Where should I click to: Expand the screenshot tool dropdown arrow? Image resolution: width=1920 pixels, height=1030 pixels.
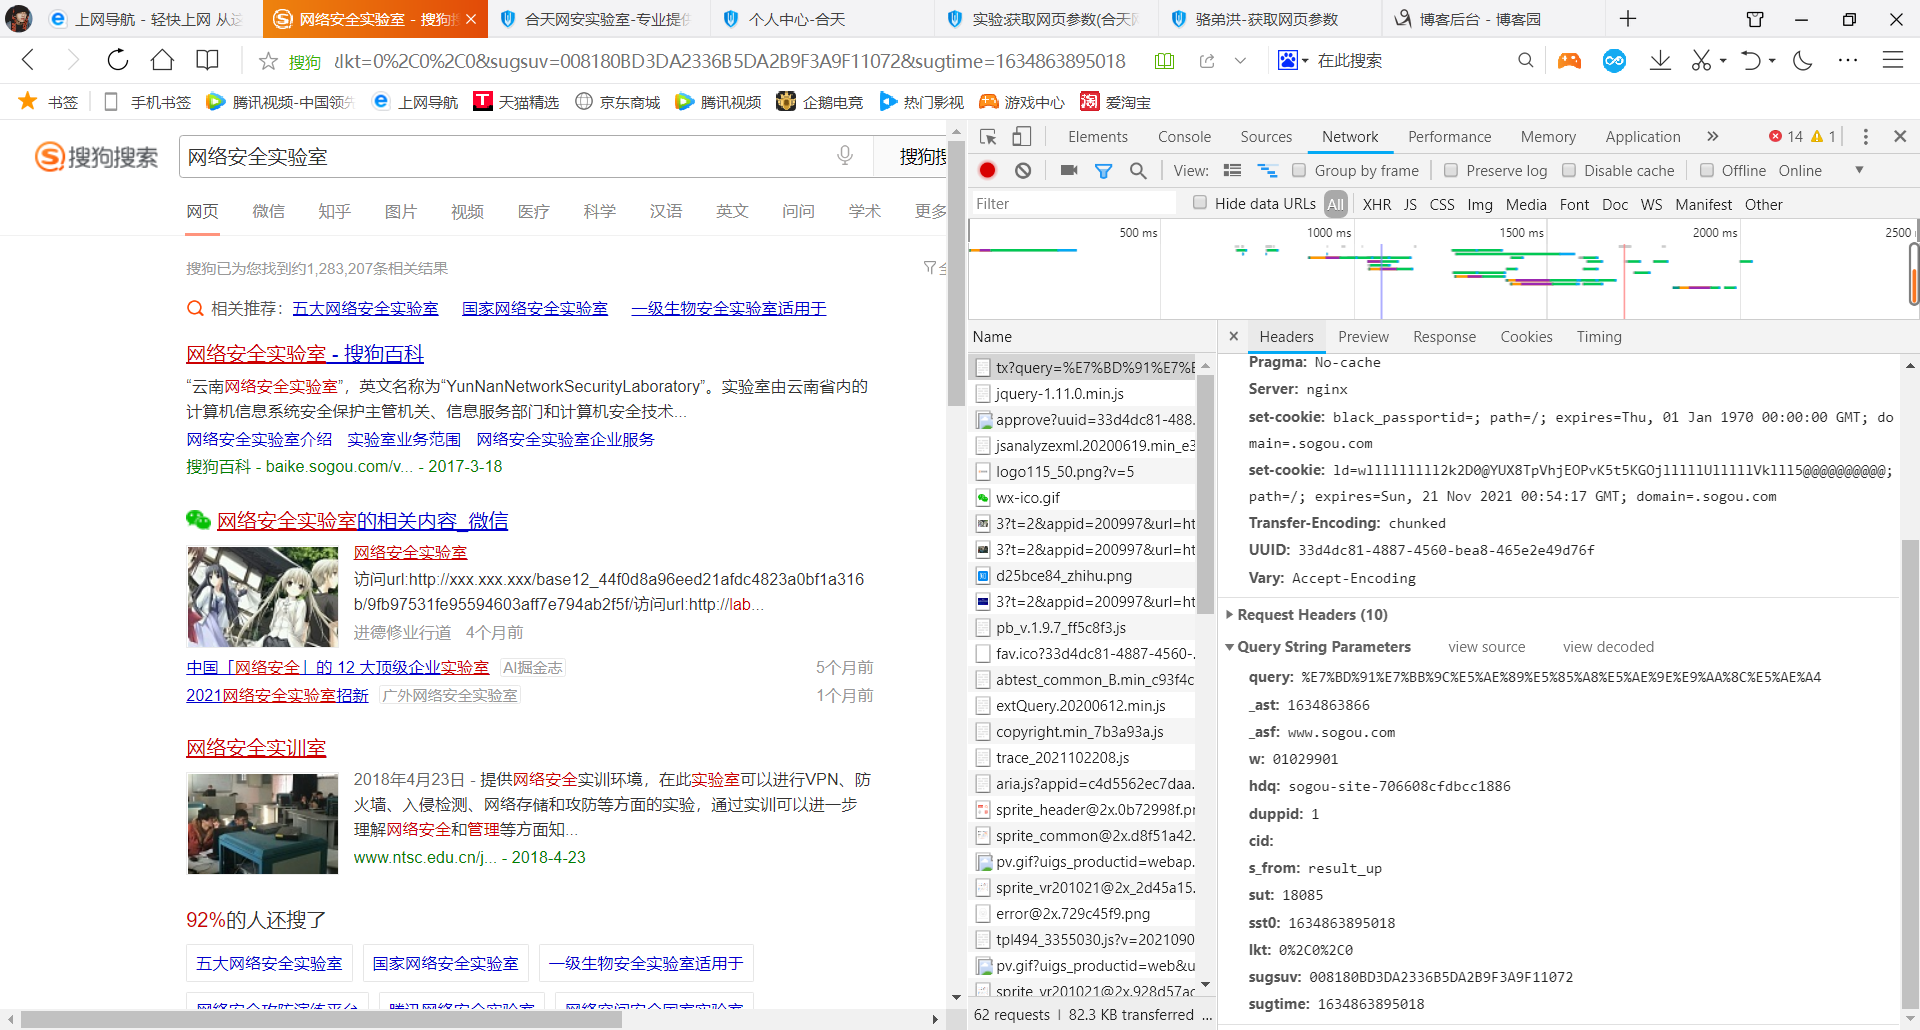pyautogui.click(x=1723, y=61)
